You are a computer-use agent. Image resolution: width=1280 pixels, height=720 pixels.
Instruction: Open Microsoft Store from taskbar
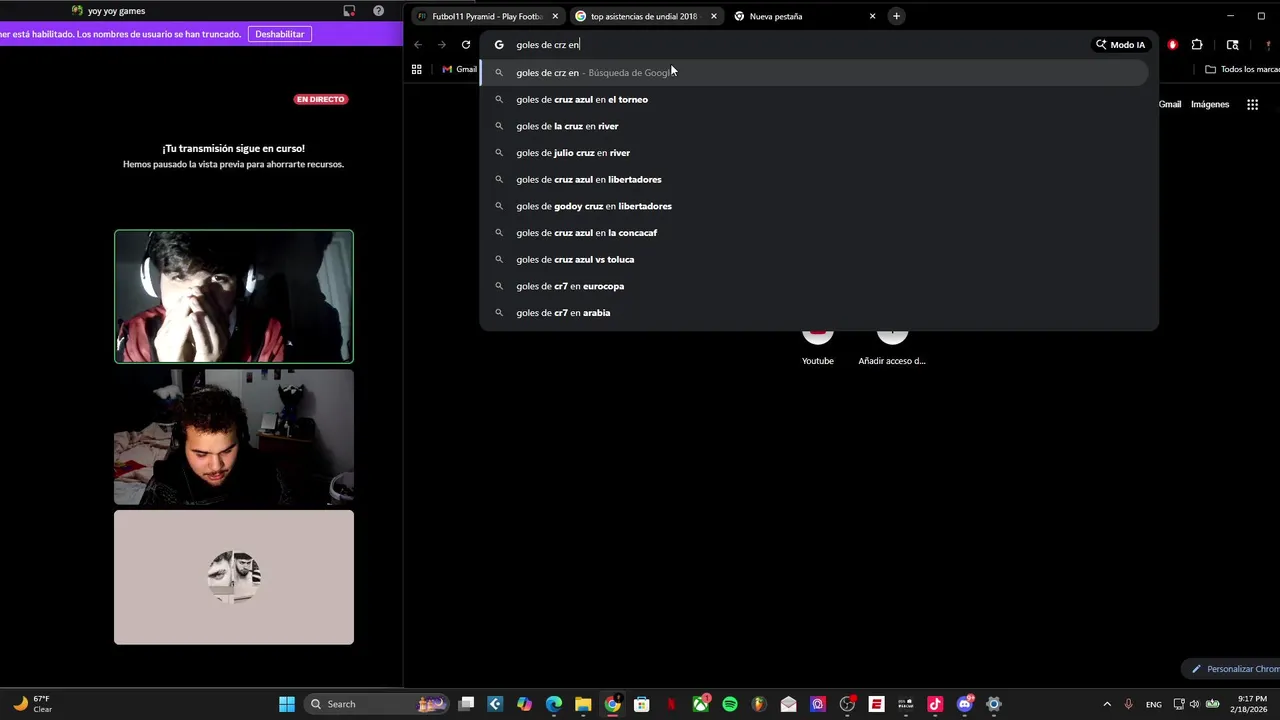point(642,704)
